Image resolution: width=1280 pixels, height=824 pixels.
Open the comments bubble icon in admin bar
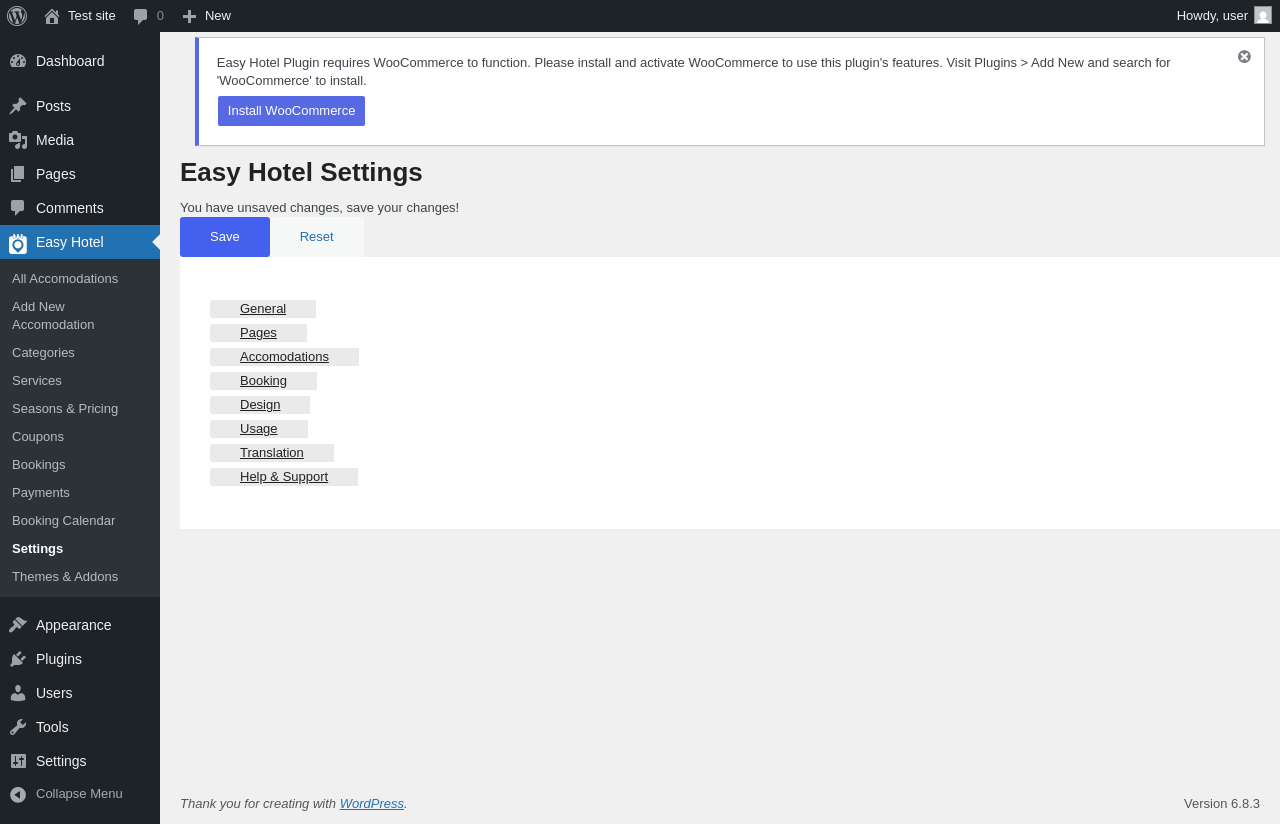[141, 16]
